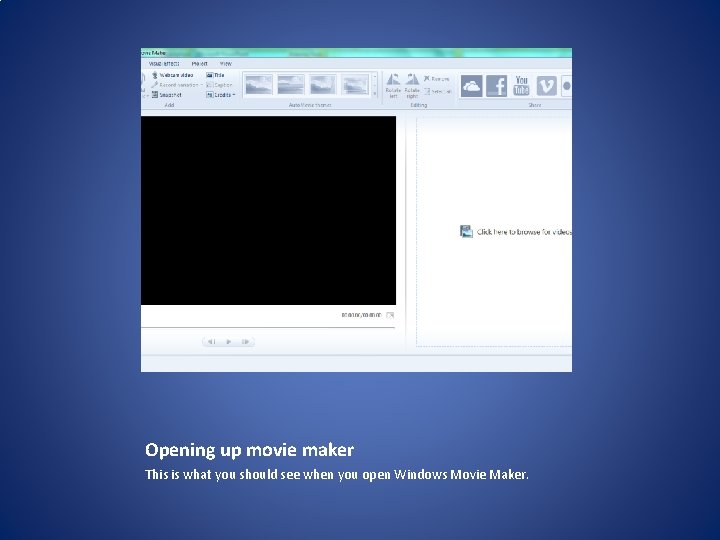Expand the AutoMovie themes gallery
This screenshot has height=540, width=720.
tap(375, 94)
